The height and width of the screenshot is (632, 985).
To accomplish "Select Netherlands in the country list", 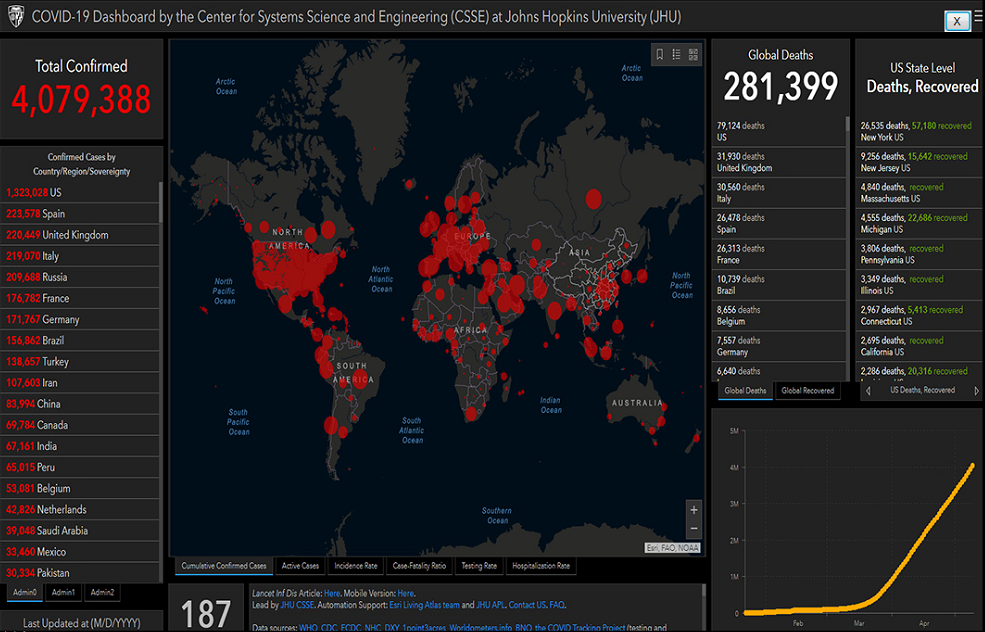I will coord(80,509).
